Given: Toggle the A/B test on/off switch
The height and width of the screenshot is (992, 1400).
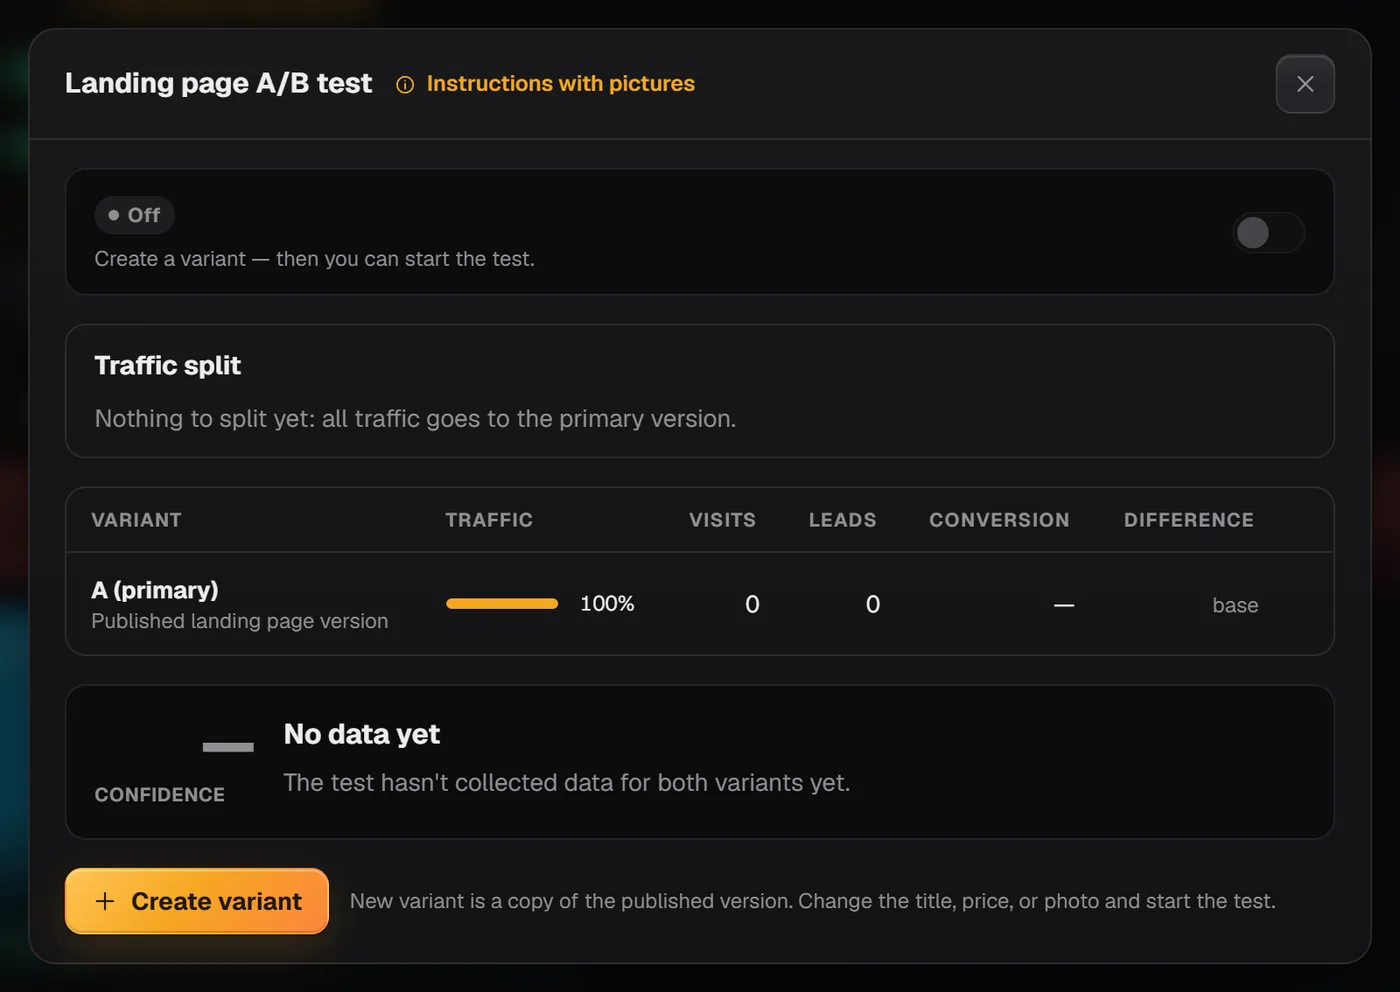Looking at the screenshot, I should pos(1268,233).
